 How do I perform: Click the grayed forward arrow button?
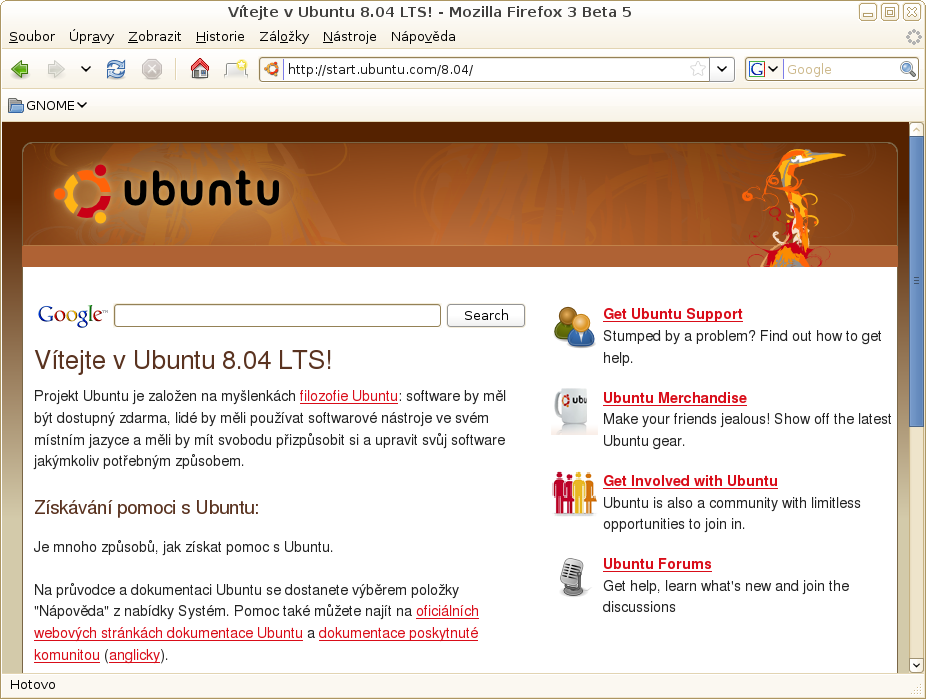[56, 70]
